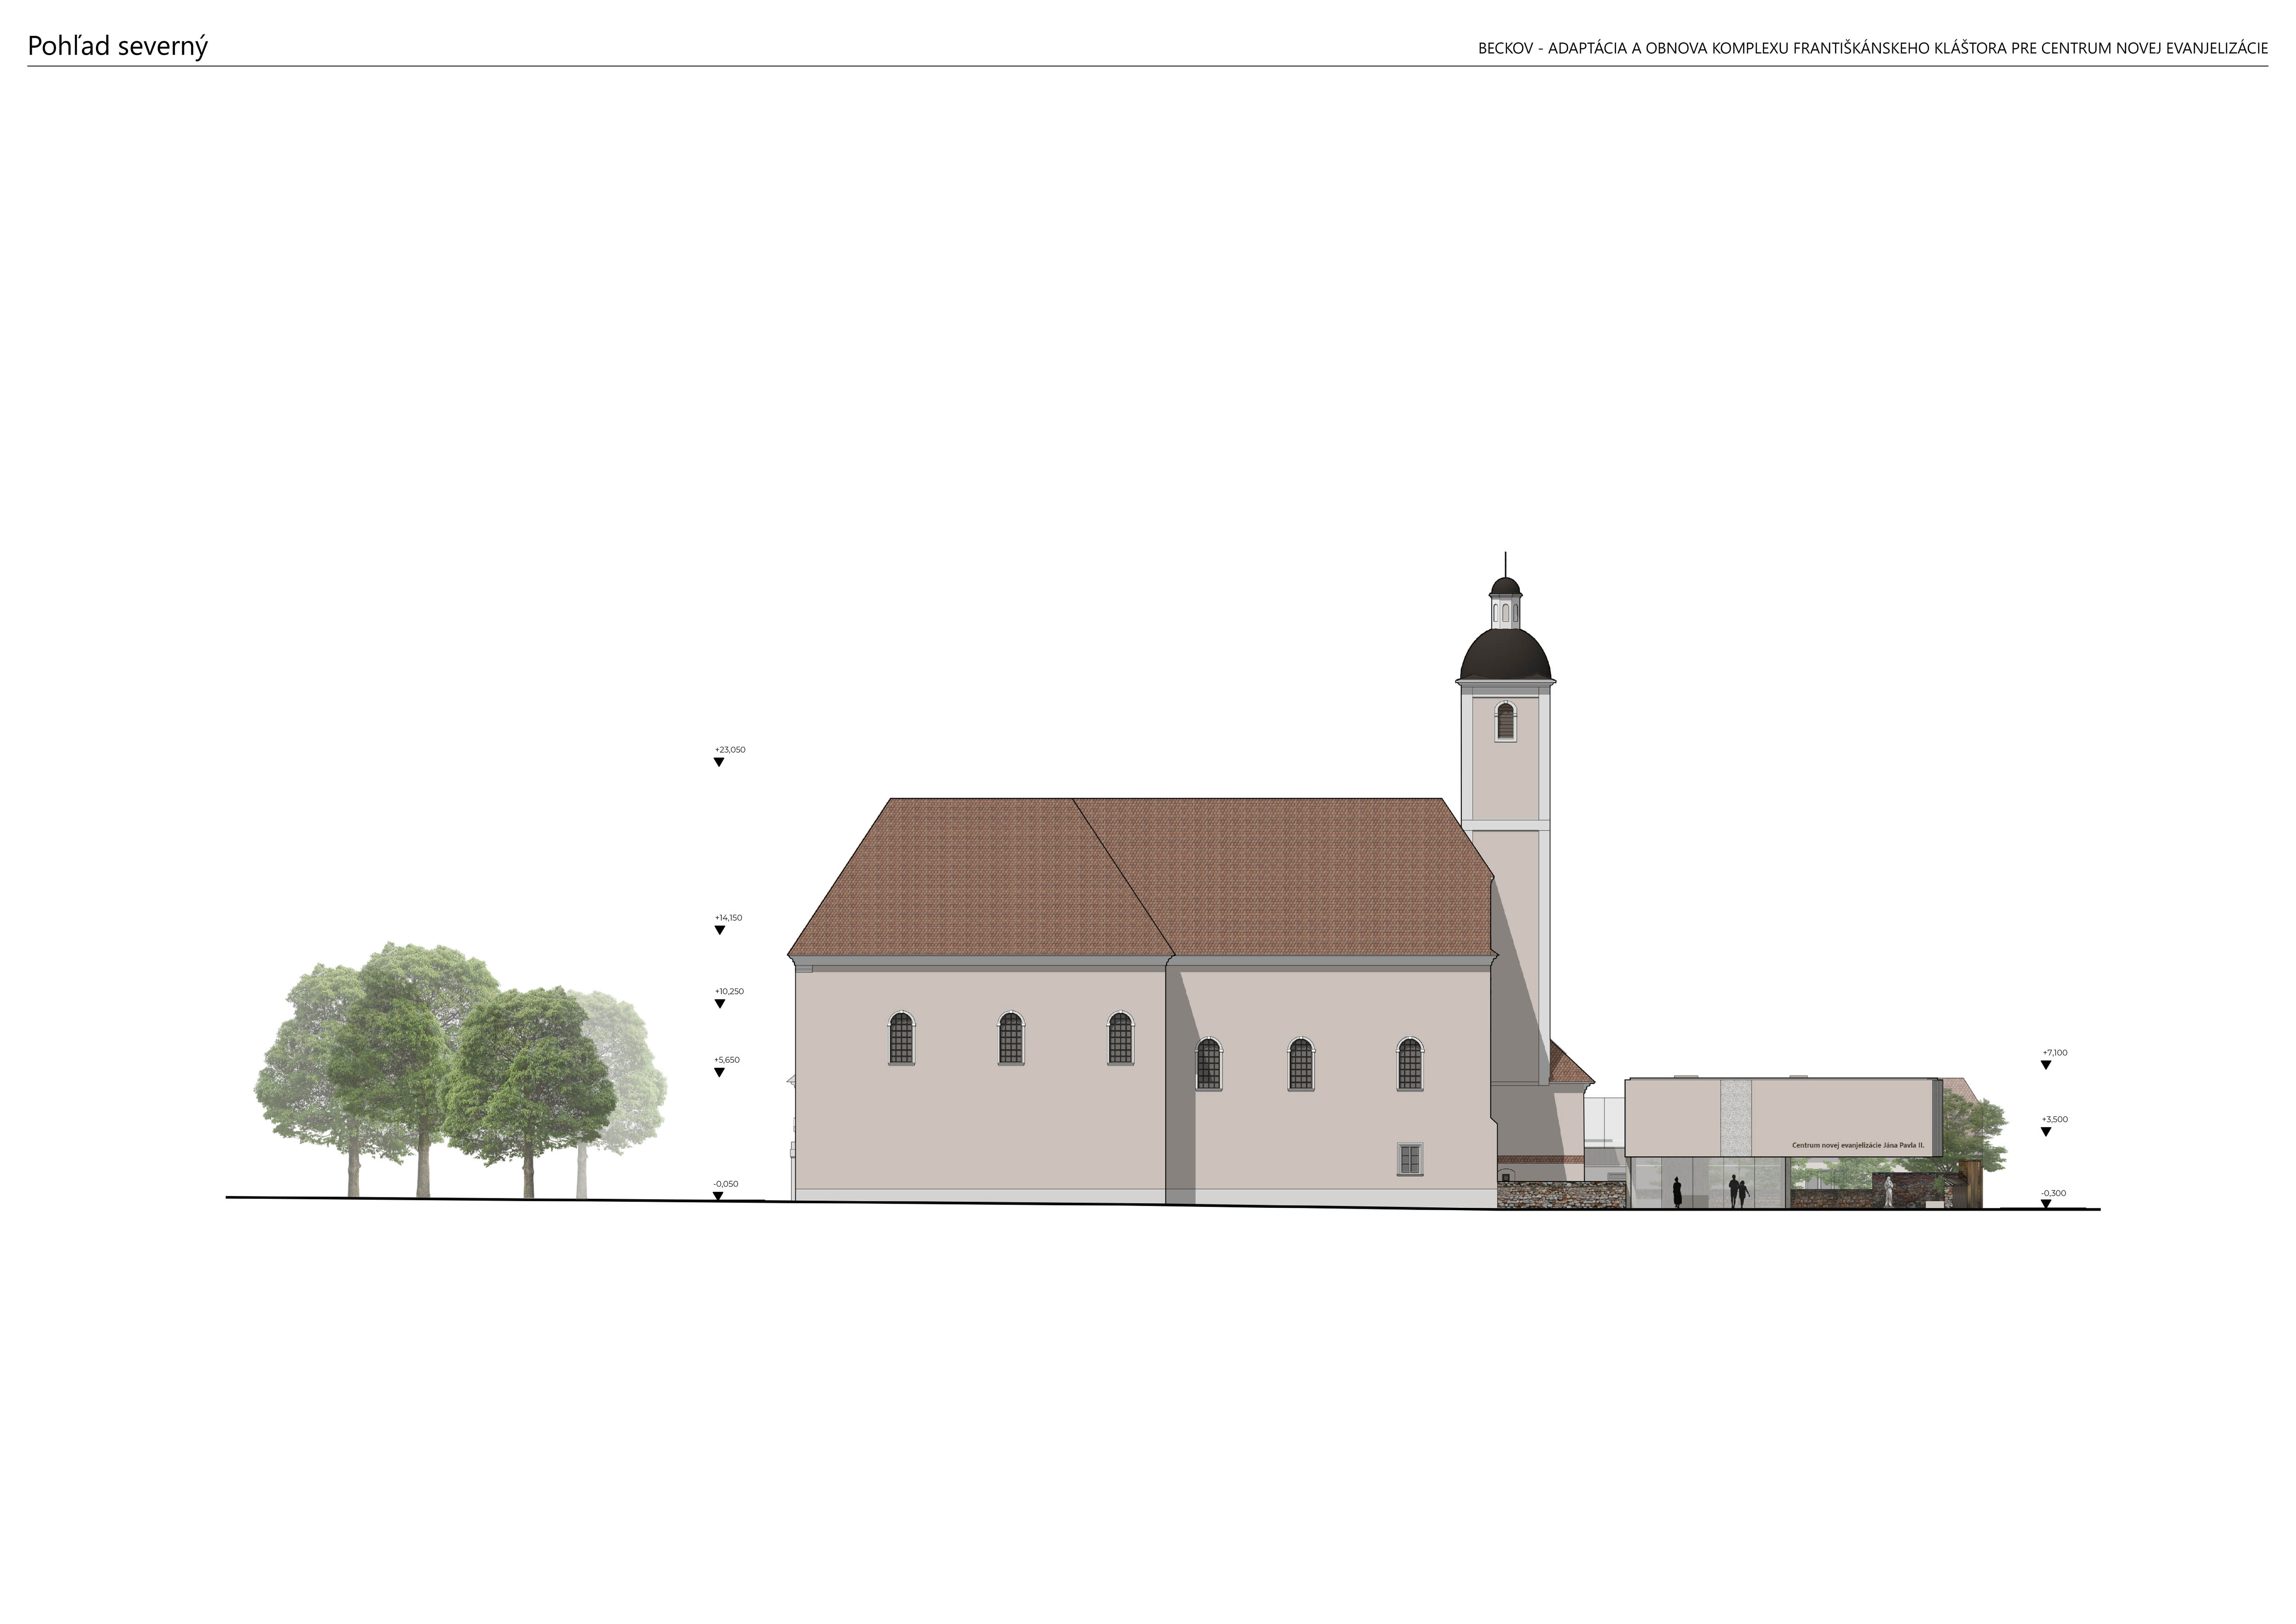The width and height of the screenshot is (2296, 1624).
Task: Click the leftmost arched window on the church
Action: [x=901, y=1038]
